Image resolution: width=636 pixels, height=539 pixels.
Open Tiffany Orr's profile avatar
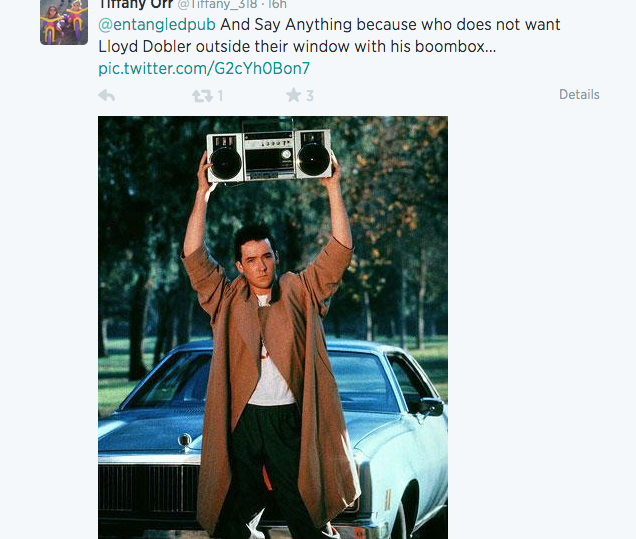click(64, 21)
